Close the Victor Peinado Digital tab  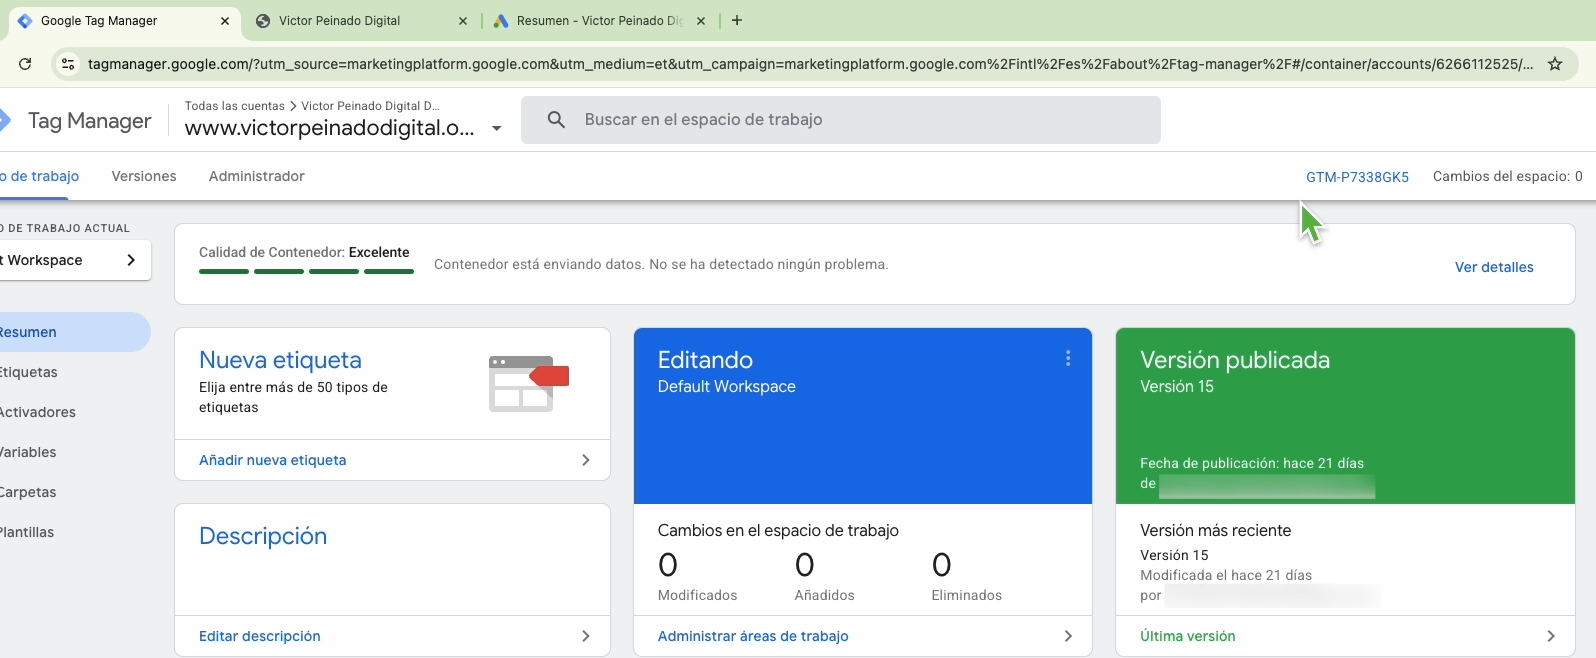[x=462, y=21]
